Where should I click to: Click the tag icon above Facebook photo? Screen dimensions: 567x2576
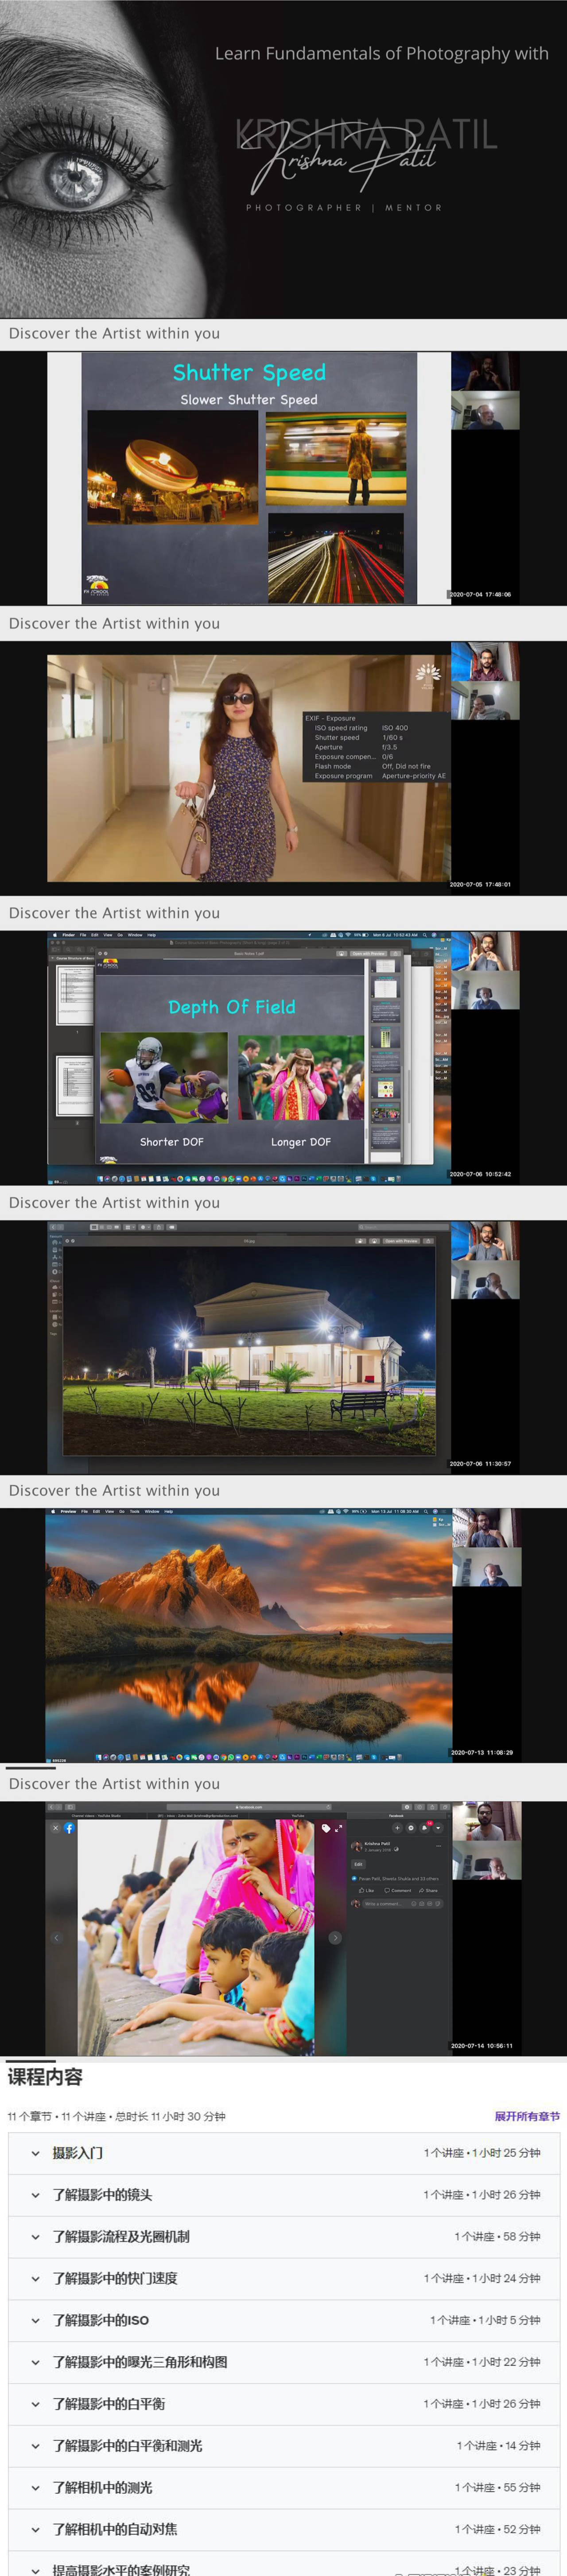coord(325,1828)
